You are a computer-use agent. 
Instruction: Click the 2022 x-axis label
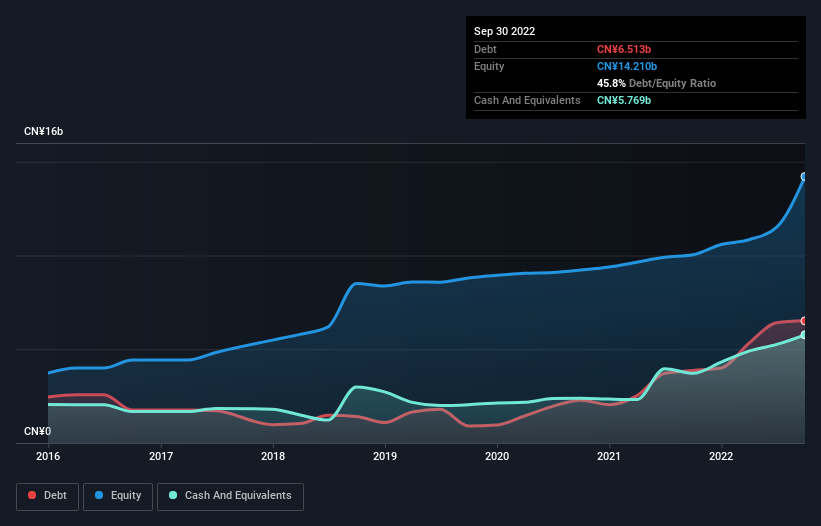click(x=721, y=456)
